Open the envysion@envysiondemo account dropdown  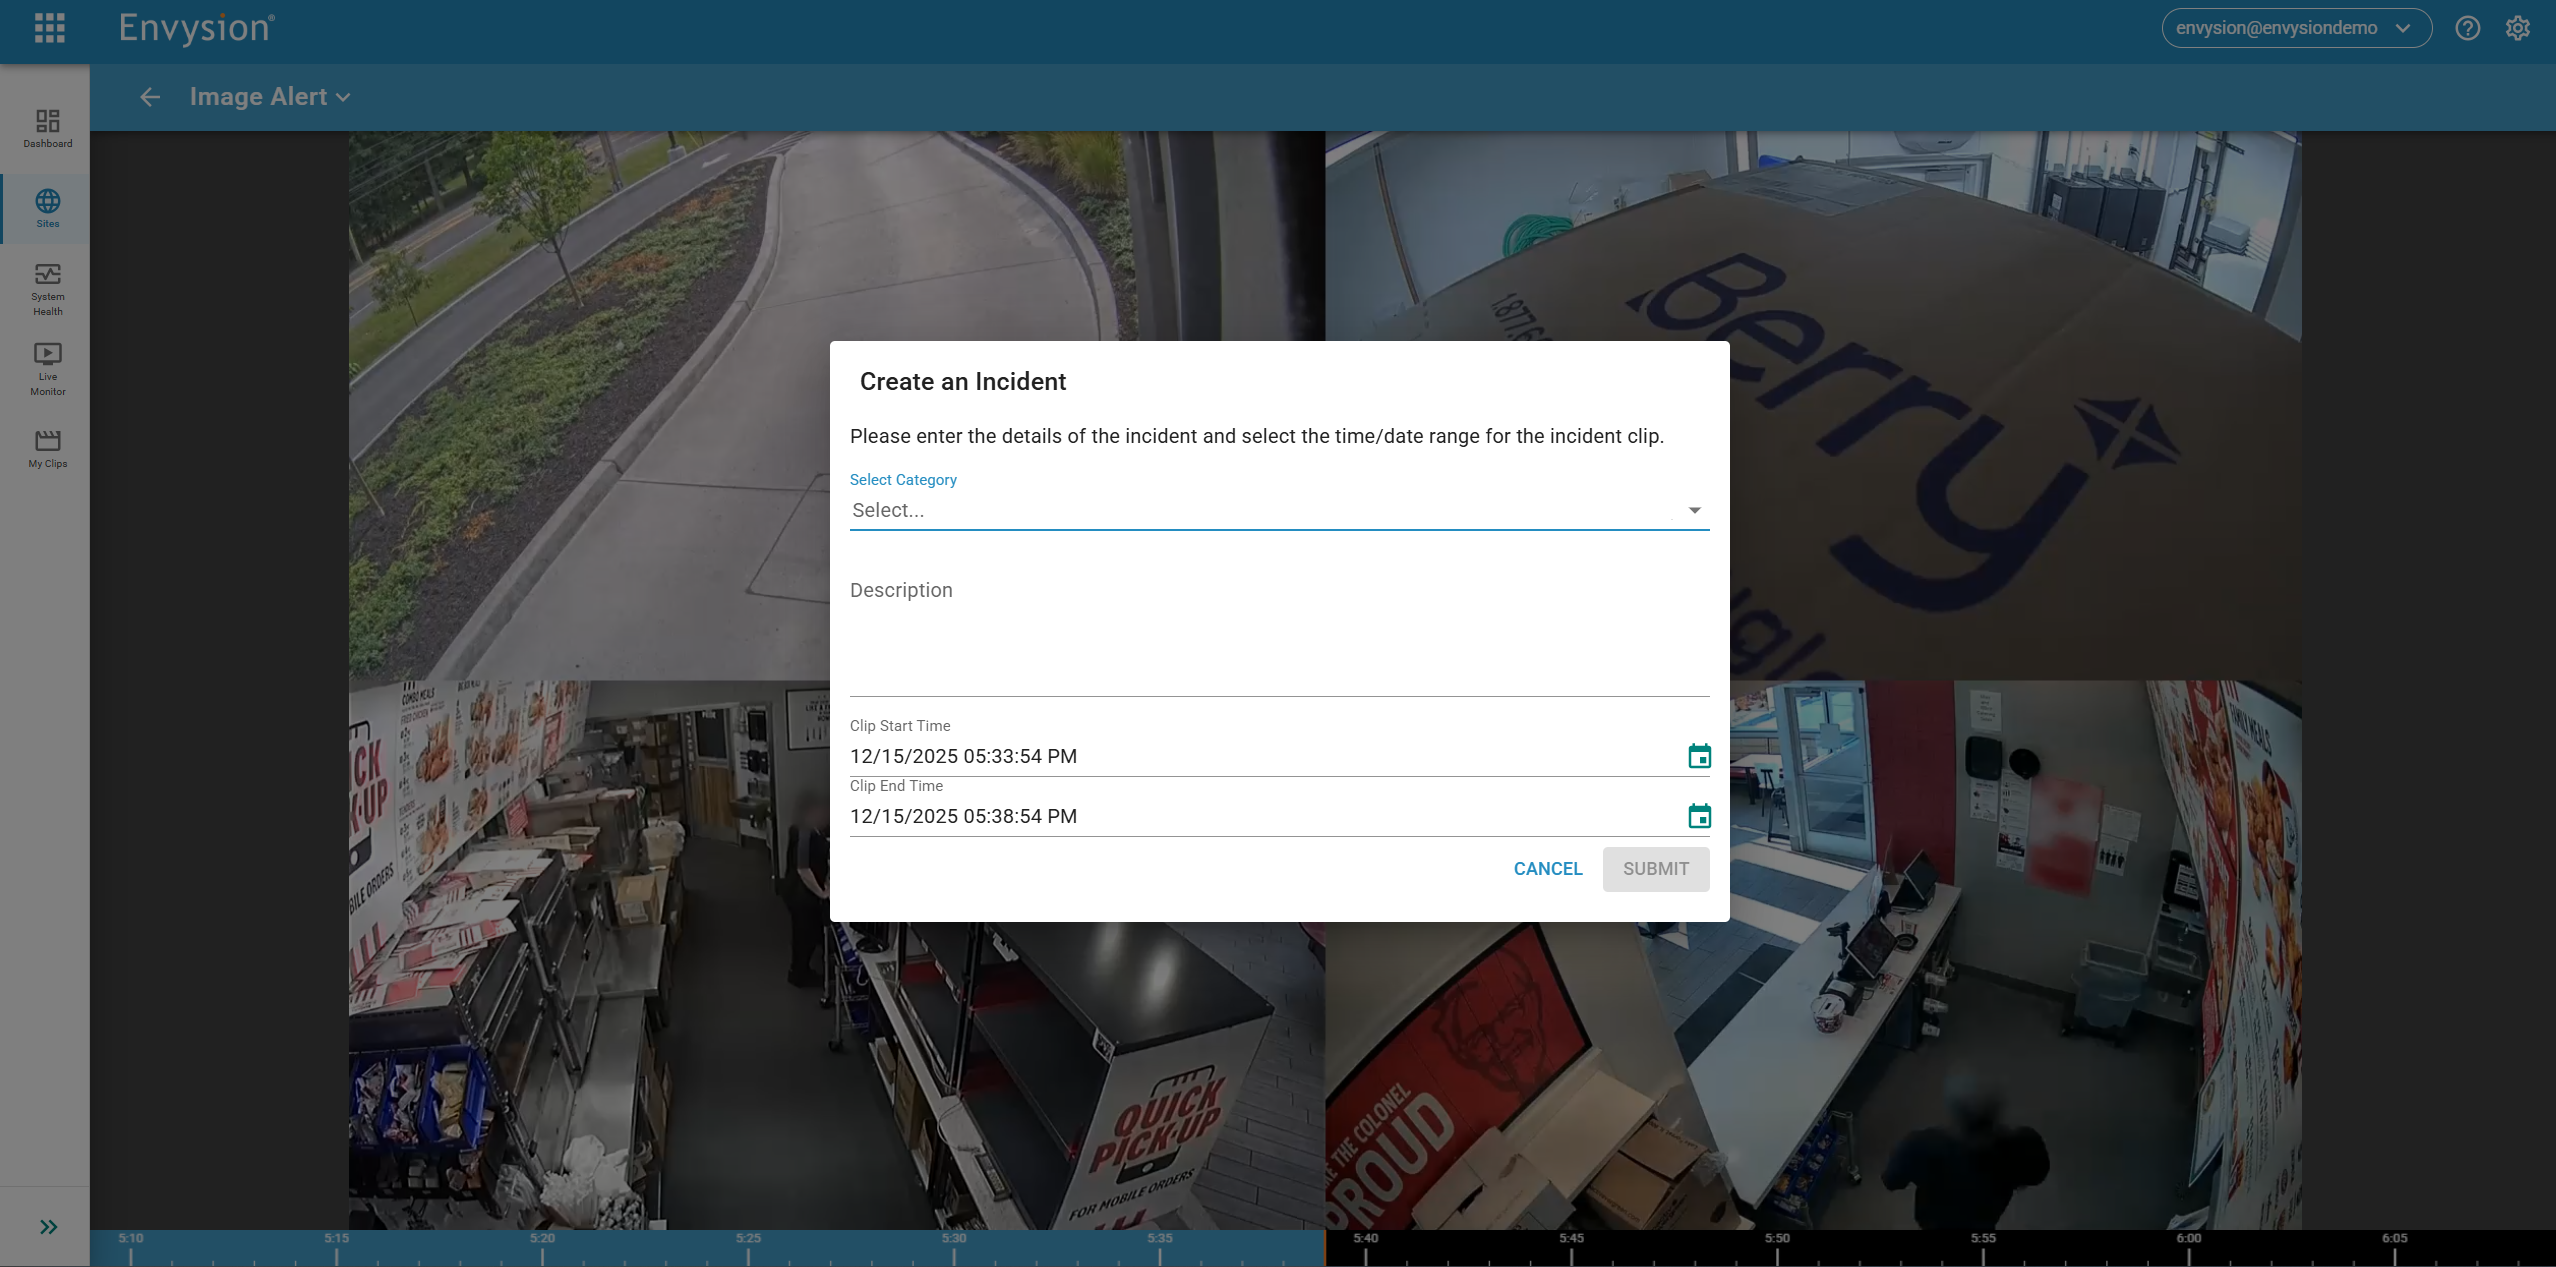coord(2295,28)
